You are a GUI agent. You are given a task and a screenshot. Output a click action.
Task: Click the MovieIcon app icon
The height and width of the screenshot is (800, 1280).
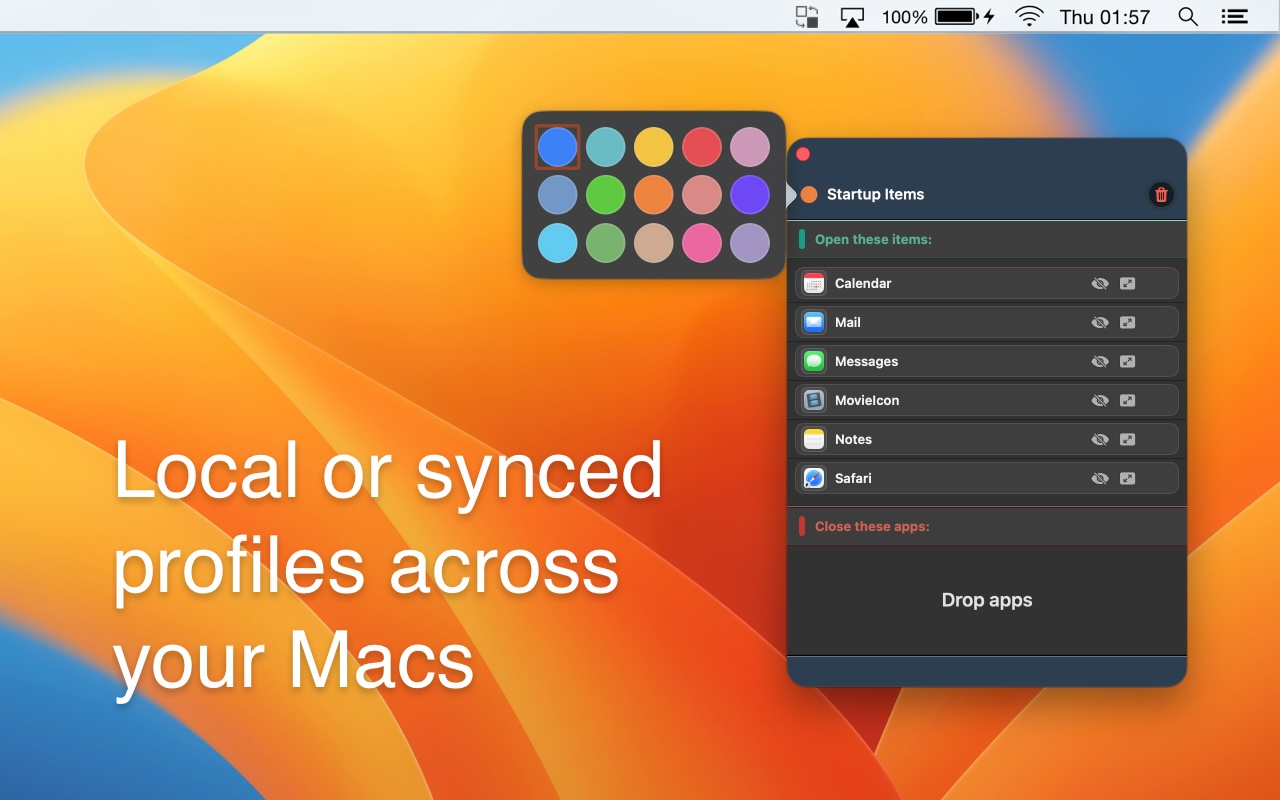click(x=813, y=400)
